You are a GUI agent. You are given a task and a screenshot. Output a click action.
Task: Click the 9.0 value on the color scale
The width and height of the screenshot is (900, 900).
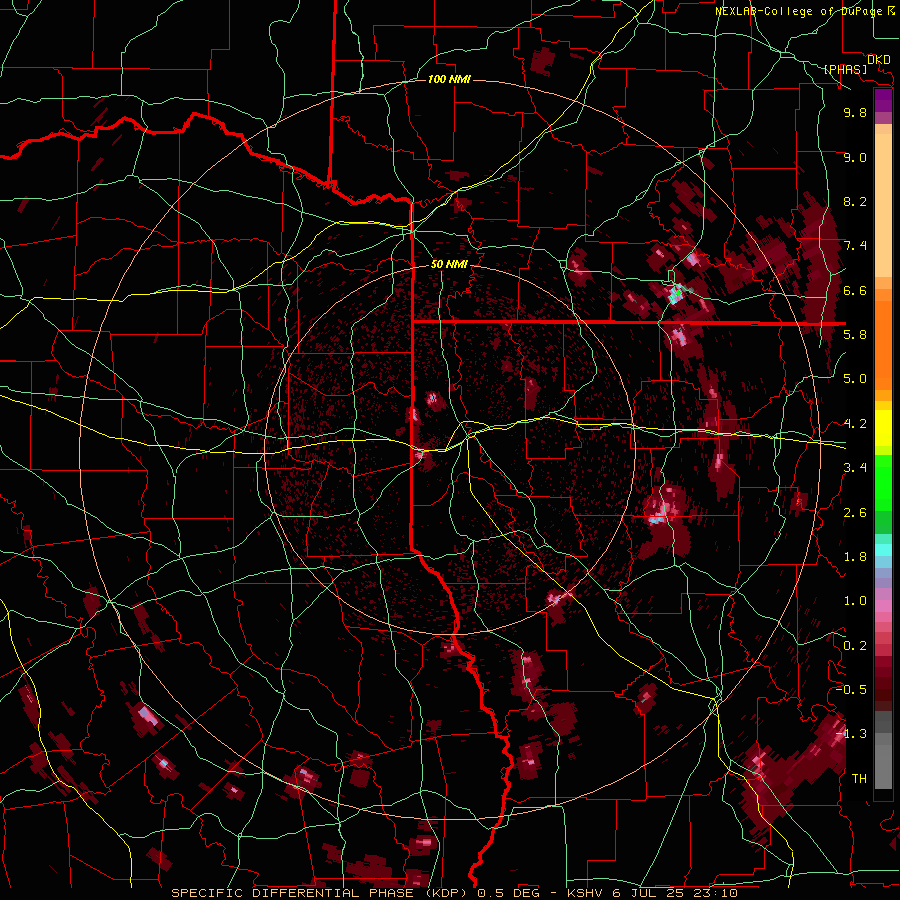(855, 157)
